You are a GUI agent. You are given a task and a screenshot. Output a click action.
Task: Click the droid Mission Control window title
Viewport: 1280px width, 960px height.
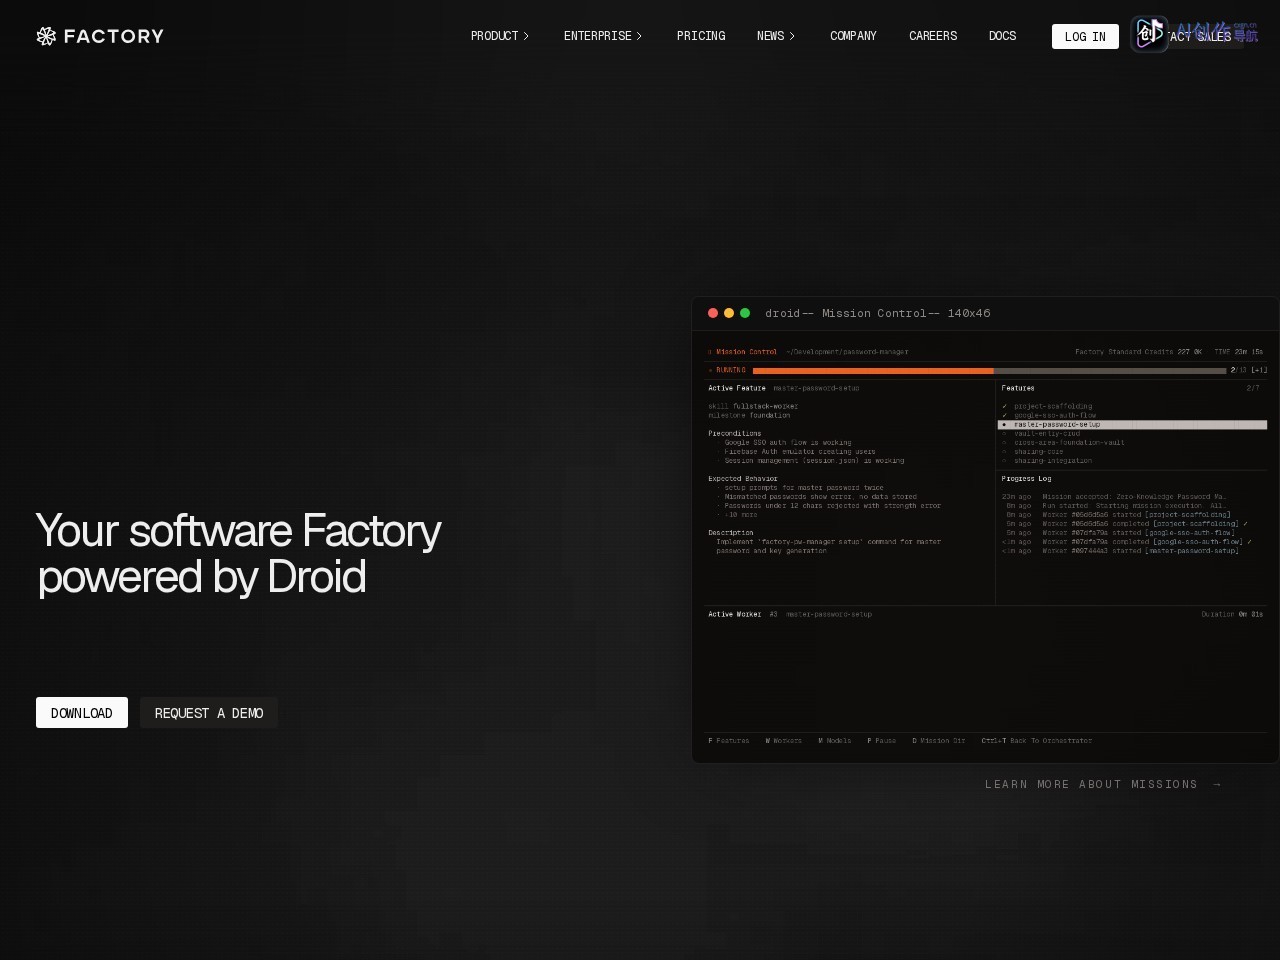(878, 313)
